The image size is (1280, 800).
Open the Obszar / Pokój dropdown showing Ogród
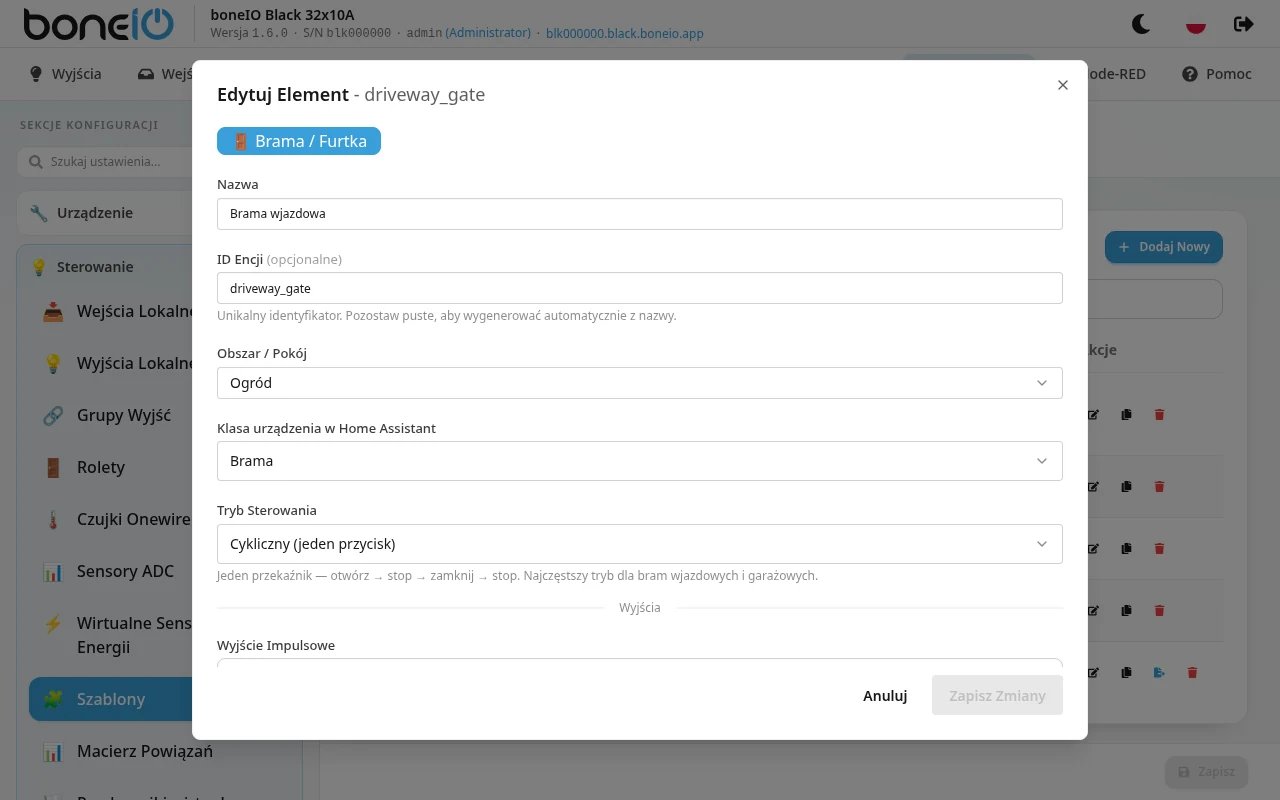(x=640, y=383)
